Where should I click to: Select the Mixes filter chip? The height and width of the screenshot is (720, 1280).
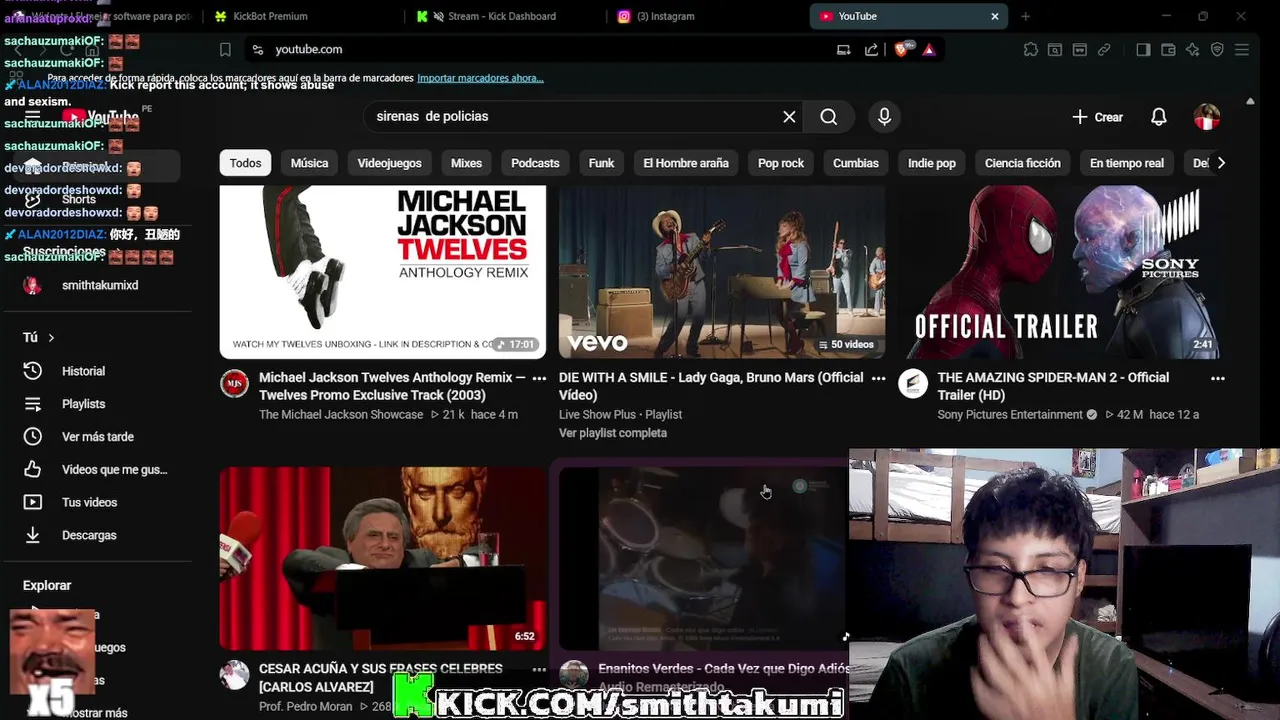coord(466,163)
